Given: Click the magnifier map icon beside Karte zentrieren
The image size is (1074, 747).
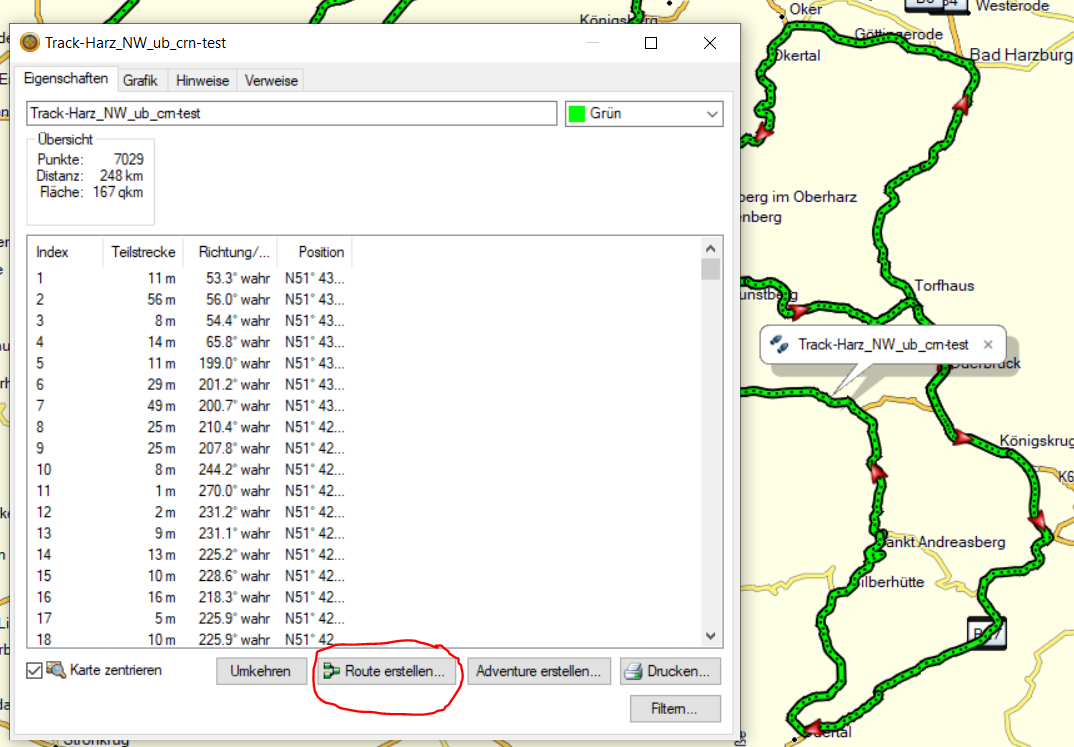Looking at the screenshot, I should 56,670.
